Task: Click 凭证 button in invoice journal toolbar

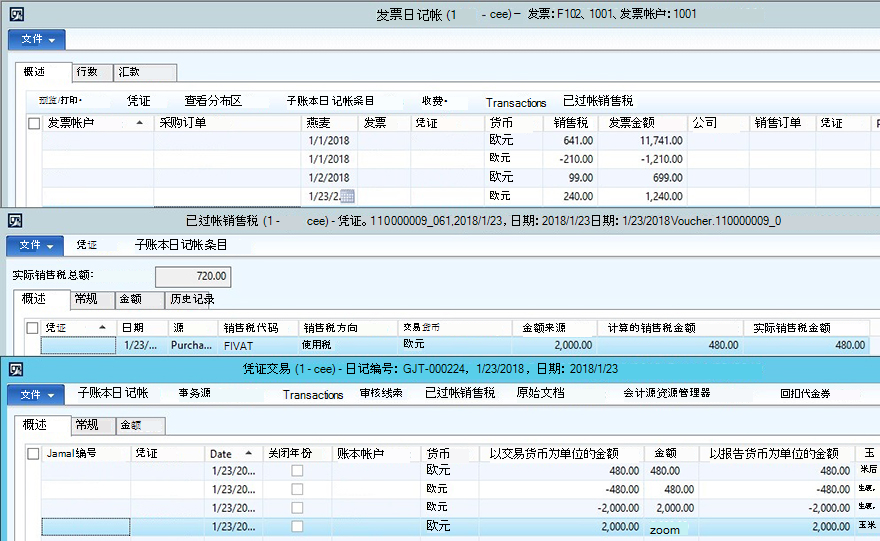Action: coord(139,101)
